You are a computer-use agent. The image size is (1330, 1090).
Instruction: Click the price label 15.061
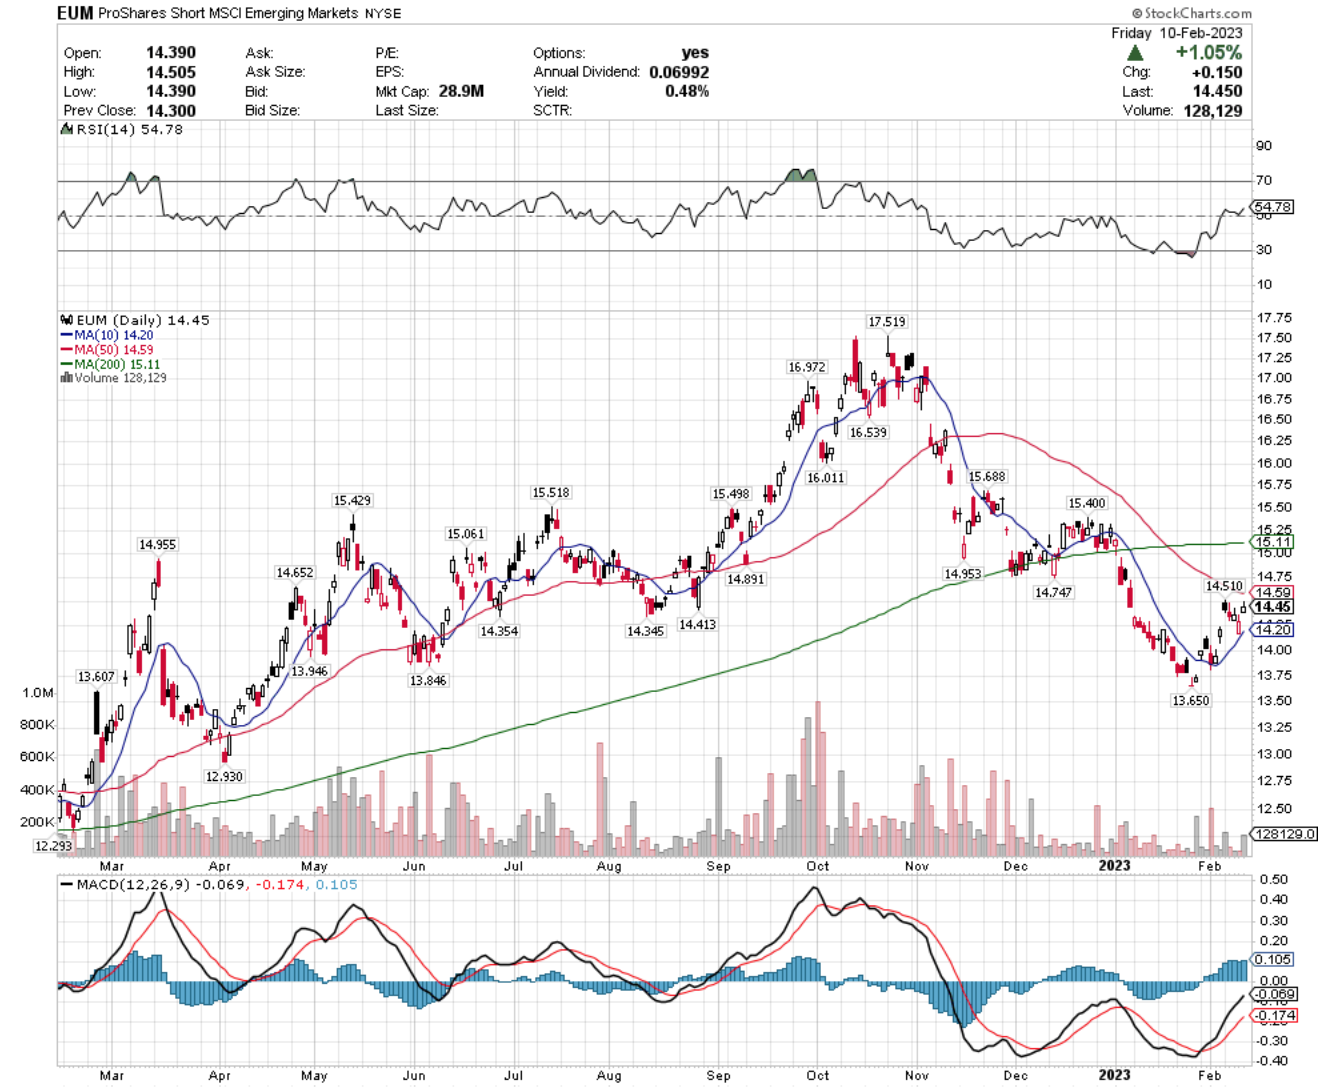click(x=466, y=534)
